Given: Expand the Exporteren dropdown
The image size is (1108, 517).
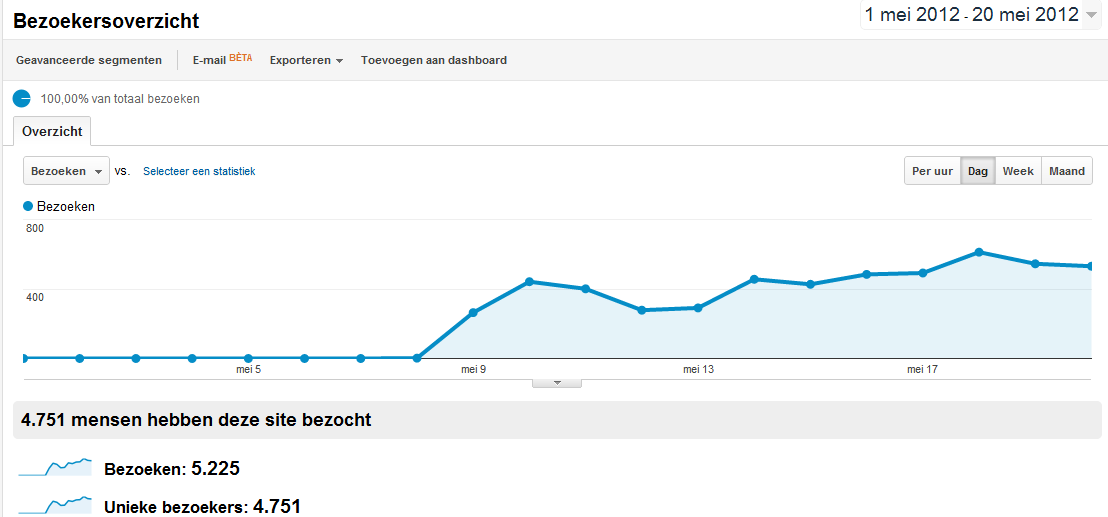Looking at the screenshot, I should pyautogui.click(x=306, y=60).
